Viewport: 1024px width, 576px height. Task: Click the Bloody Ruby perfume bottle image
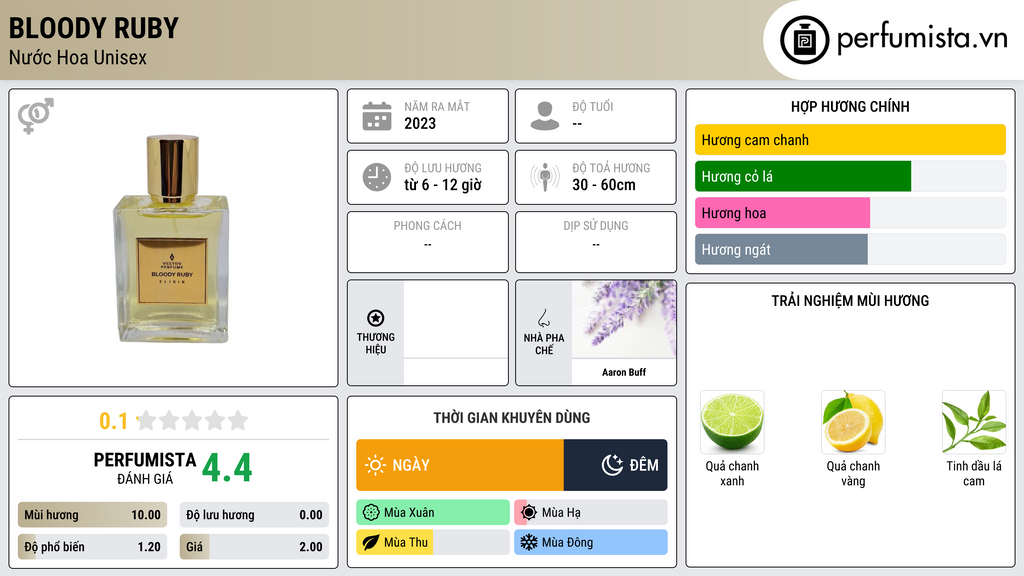[172, 239]
